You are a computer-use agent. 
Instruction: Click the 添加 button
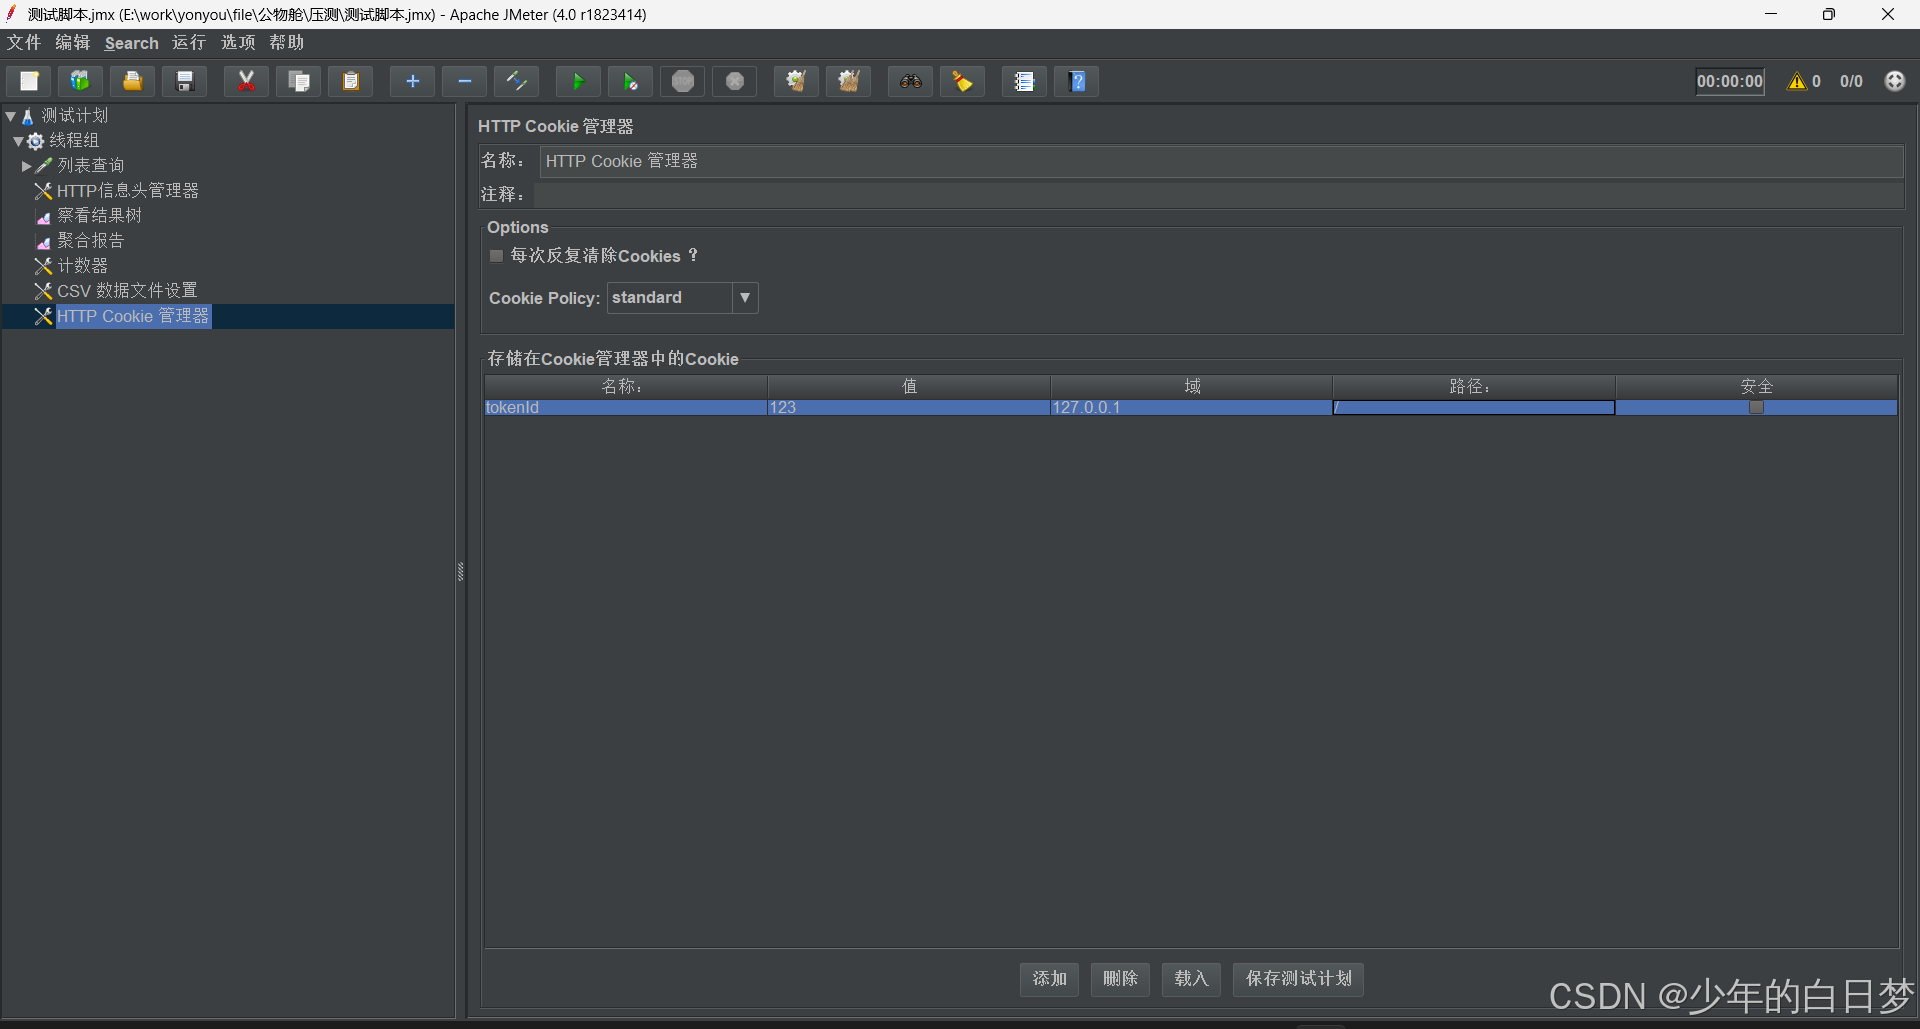[x=1049, y=979]
